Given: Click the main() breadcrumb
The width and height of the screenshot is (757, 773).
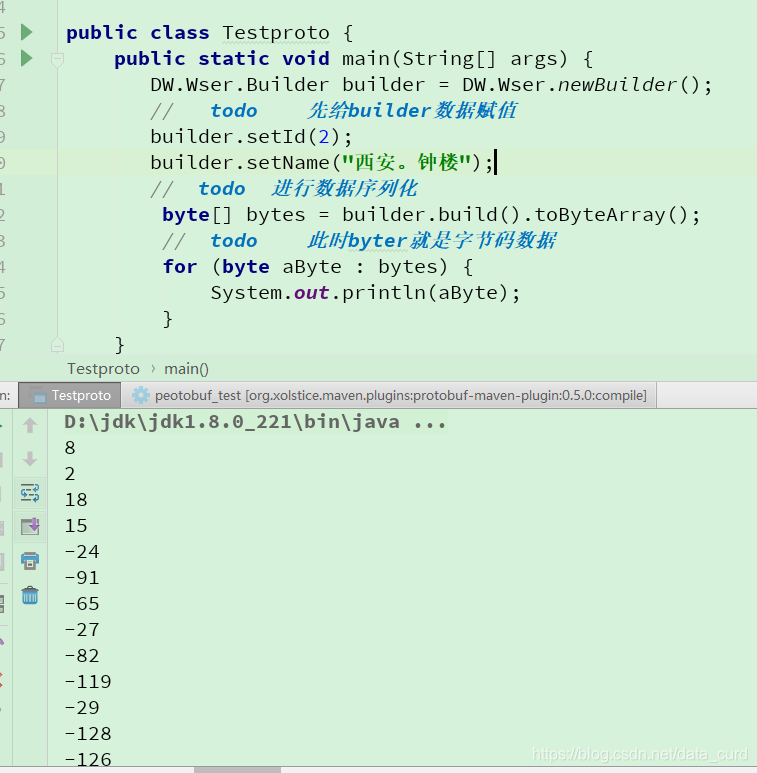Looking at the screenshot, I should point(186,369).
